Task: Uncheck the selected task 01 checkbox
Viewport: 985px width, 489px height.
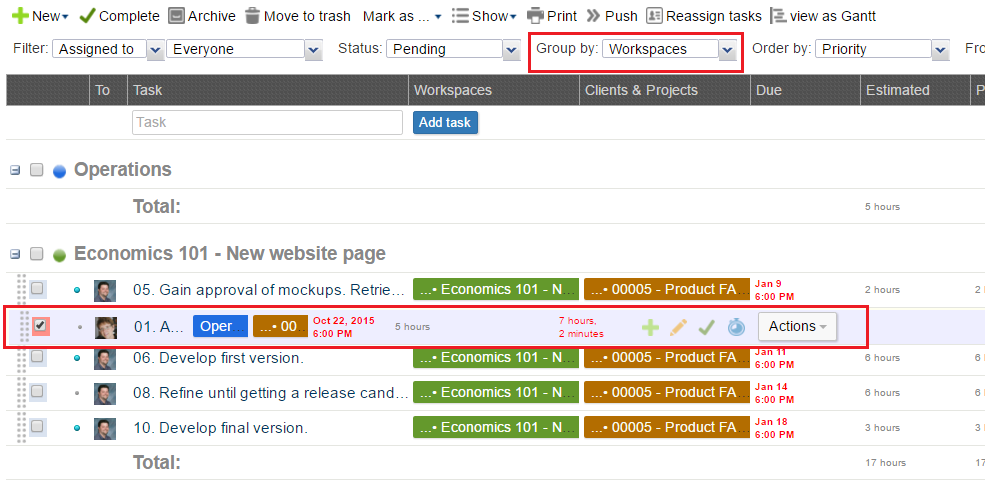Action: click(40, 326)
